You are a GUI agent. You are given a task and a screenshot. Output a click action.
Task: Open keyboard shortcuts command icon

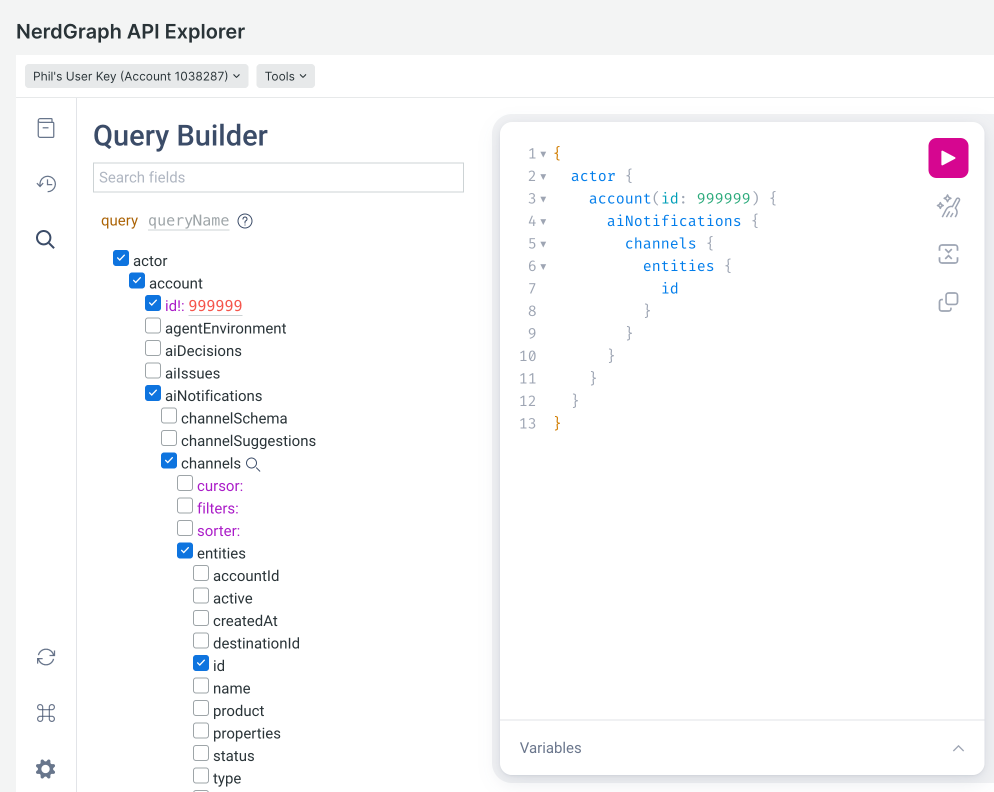(46, 713)
